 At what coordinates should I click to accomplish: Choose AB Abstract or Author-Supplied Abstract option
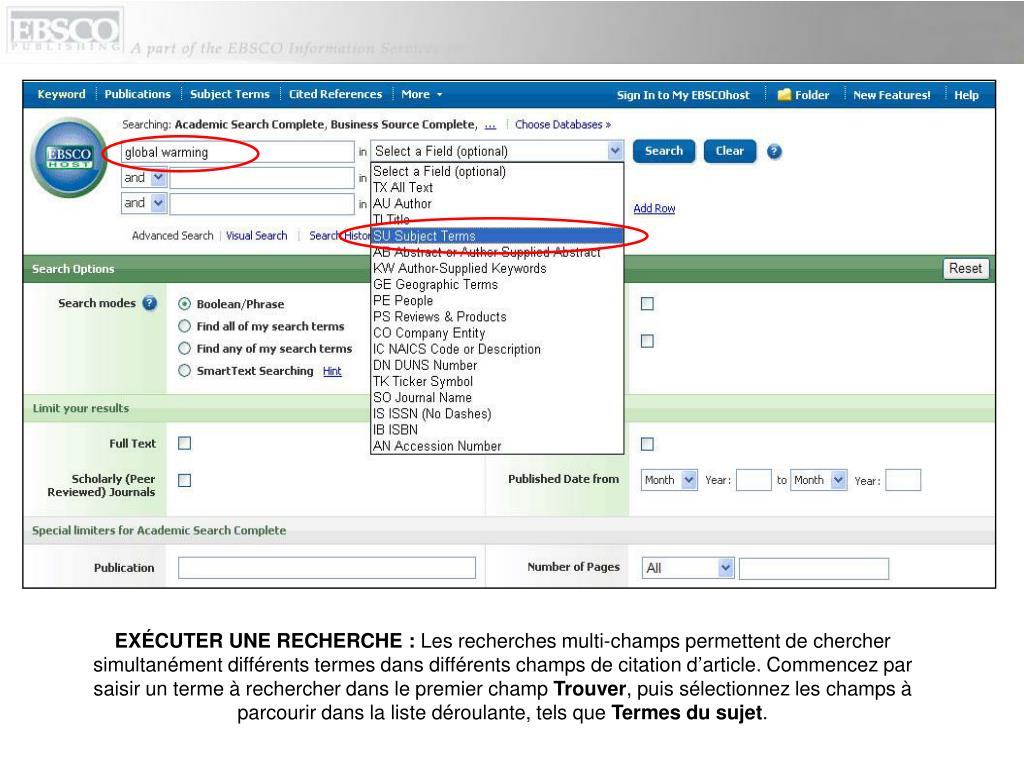(x=498, y=252)
